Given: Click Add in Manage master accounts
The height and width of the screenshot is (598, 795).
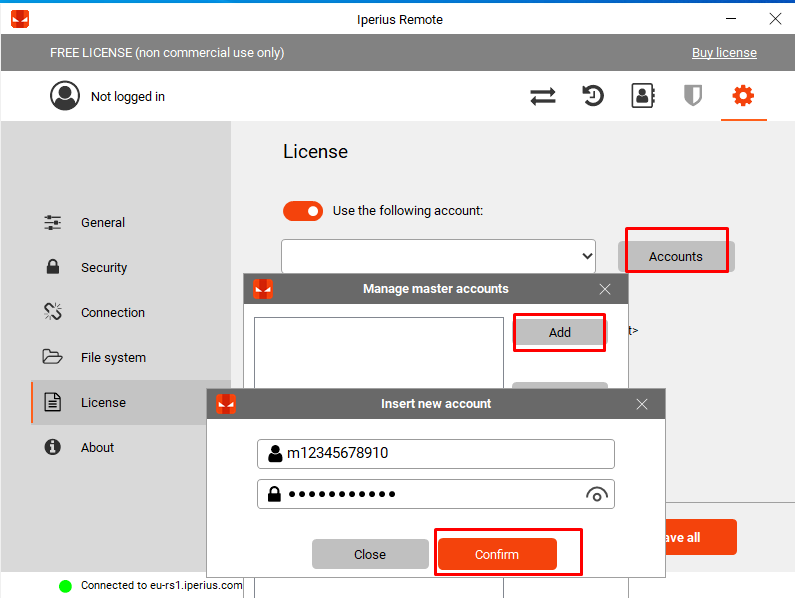Looking at the screenshot, I should tap(560, 332).
